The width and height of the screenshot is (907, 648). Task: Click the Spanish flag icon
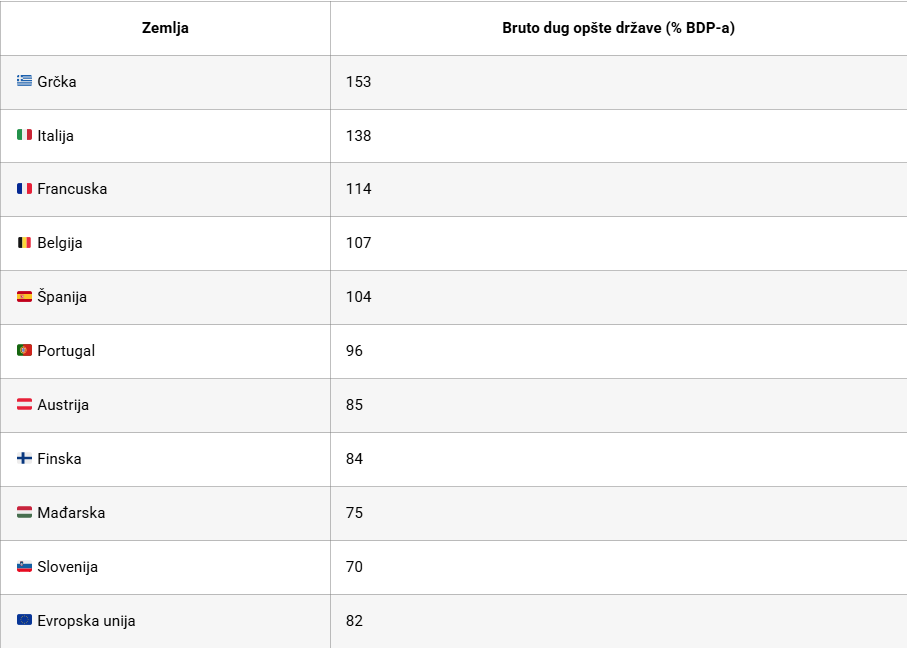[24, 297]
